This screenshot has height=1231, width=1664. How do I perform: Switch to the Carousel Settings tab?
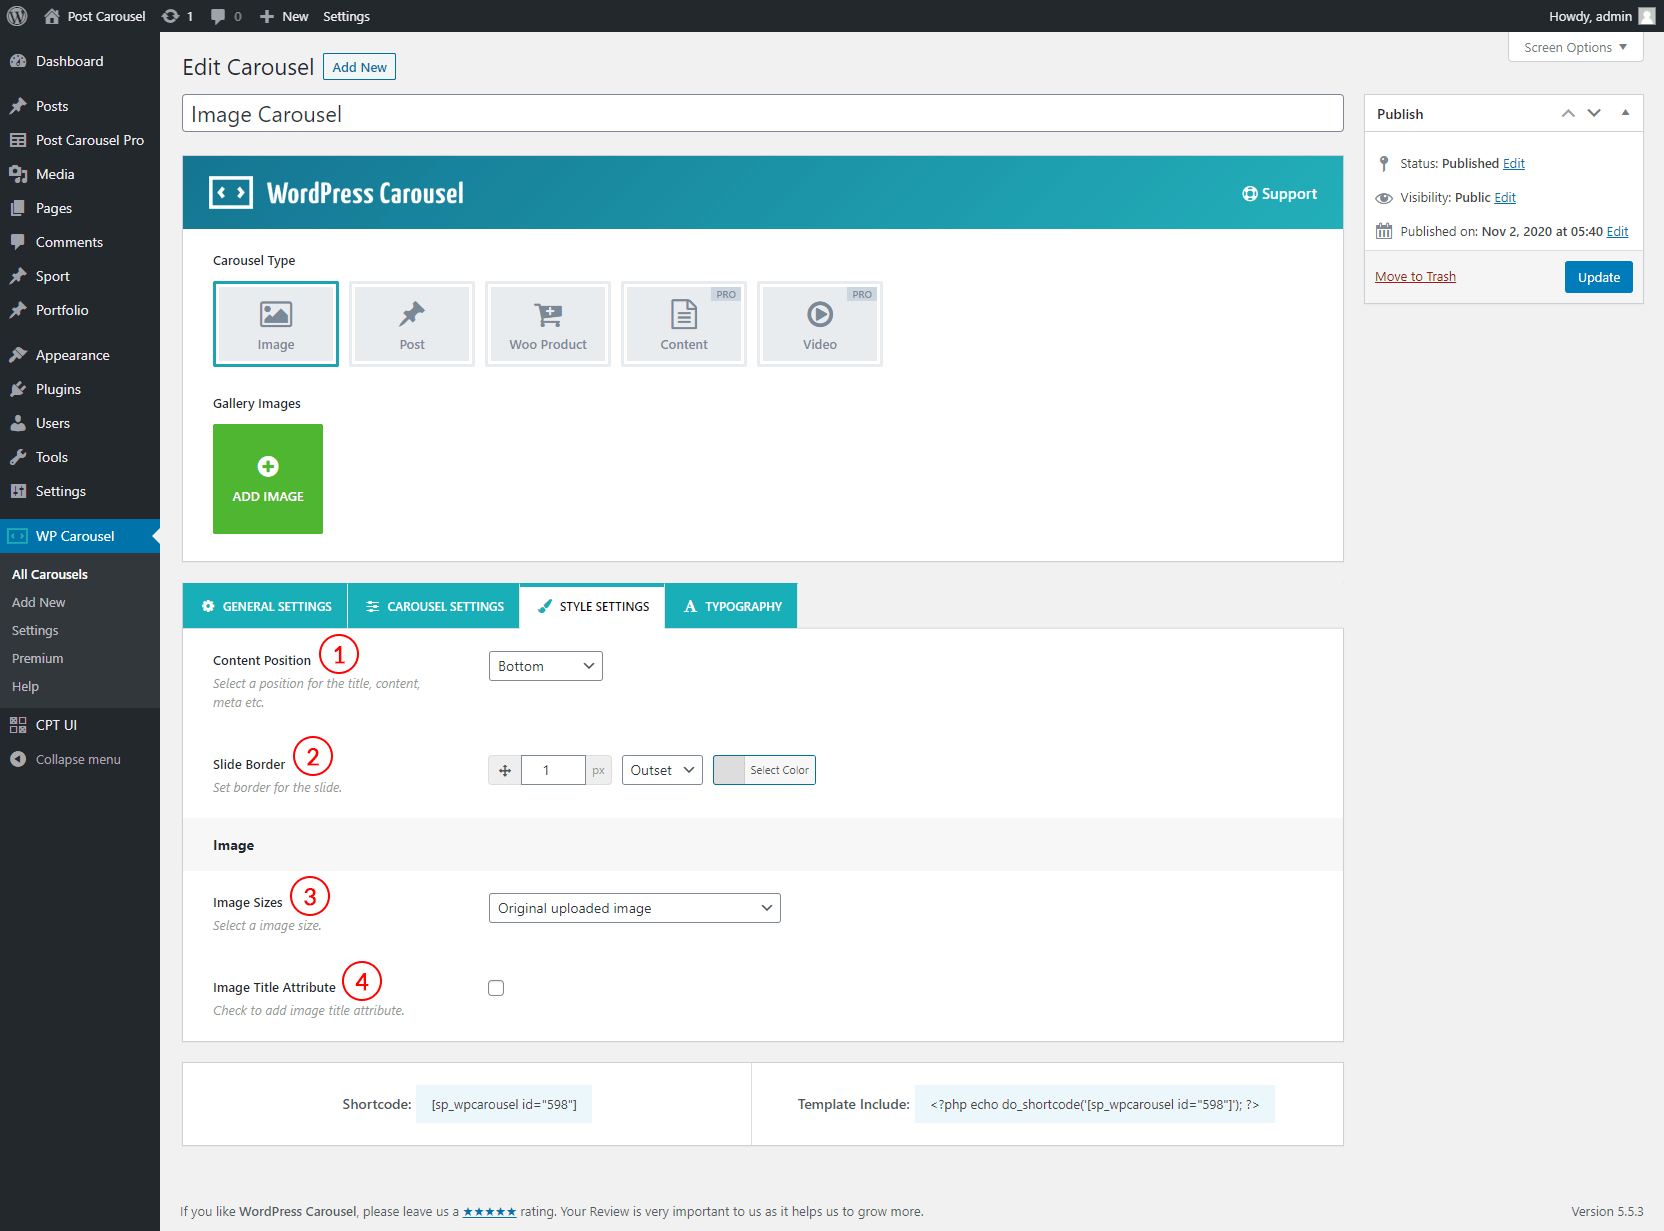click(x=434, y=606)
